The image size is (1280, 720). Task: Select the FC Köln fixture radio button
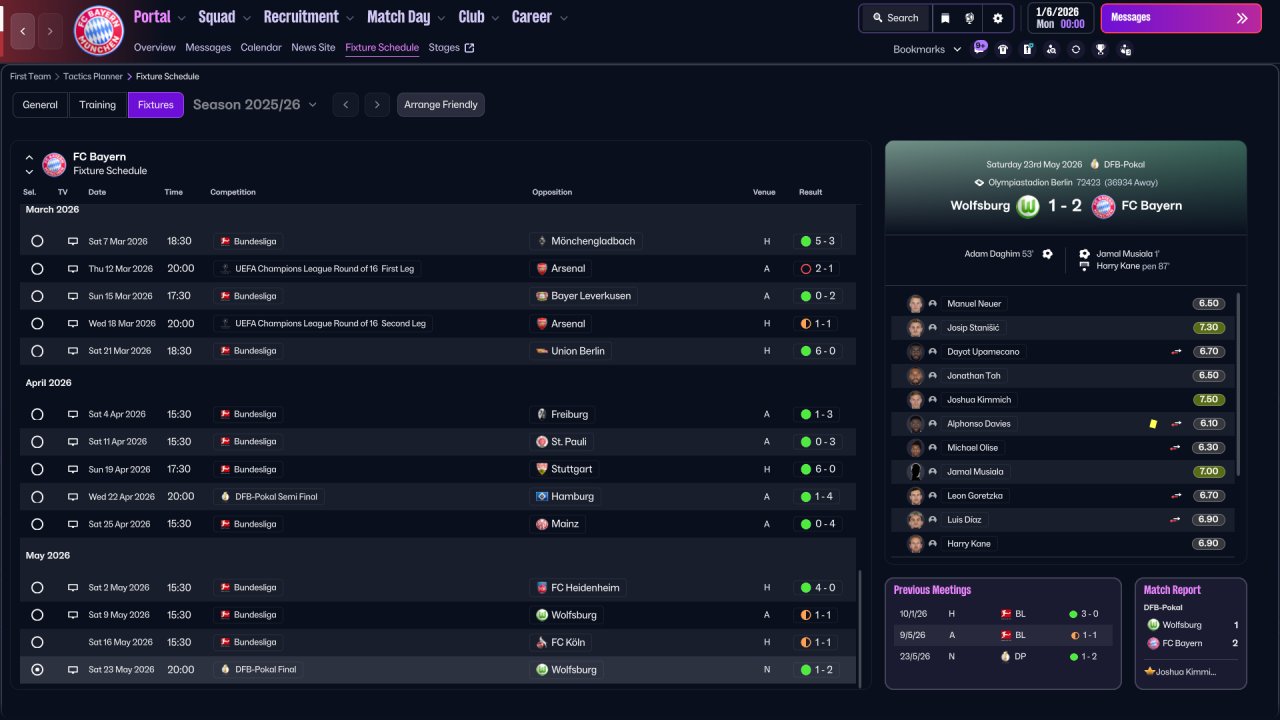(x=37, y=642)
